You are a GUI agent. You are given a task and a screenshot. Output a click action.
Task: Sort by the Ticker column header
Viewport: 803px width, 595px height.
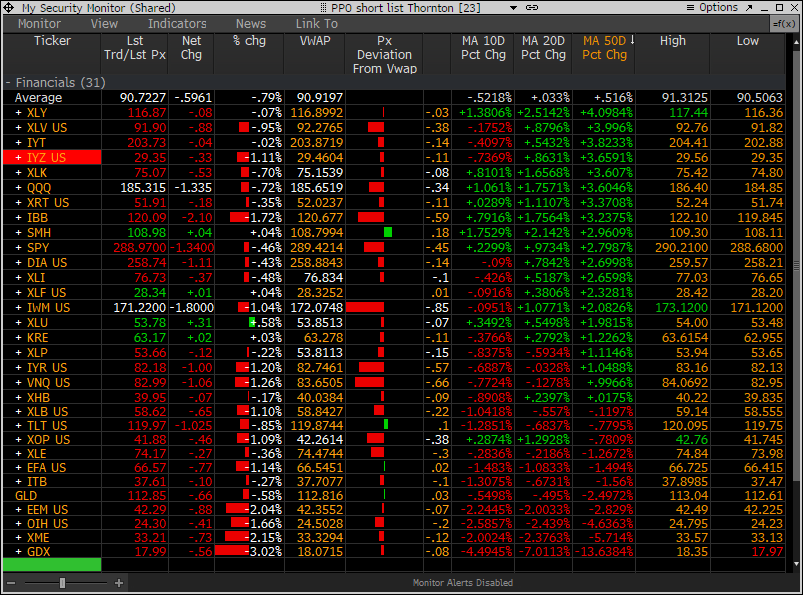(x=52, y=41)
